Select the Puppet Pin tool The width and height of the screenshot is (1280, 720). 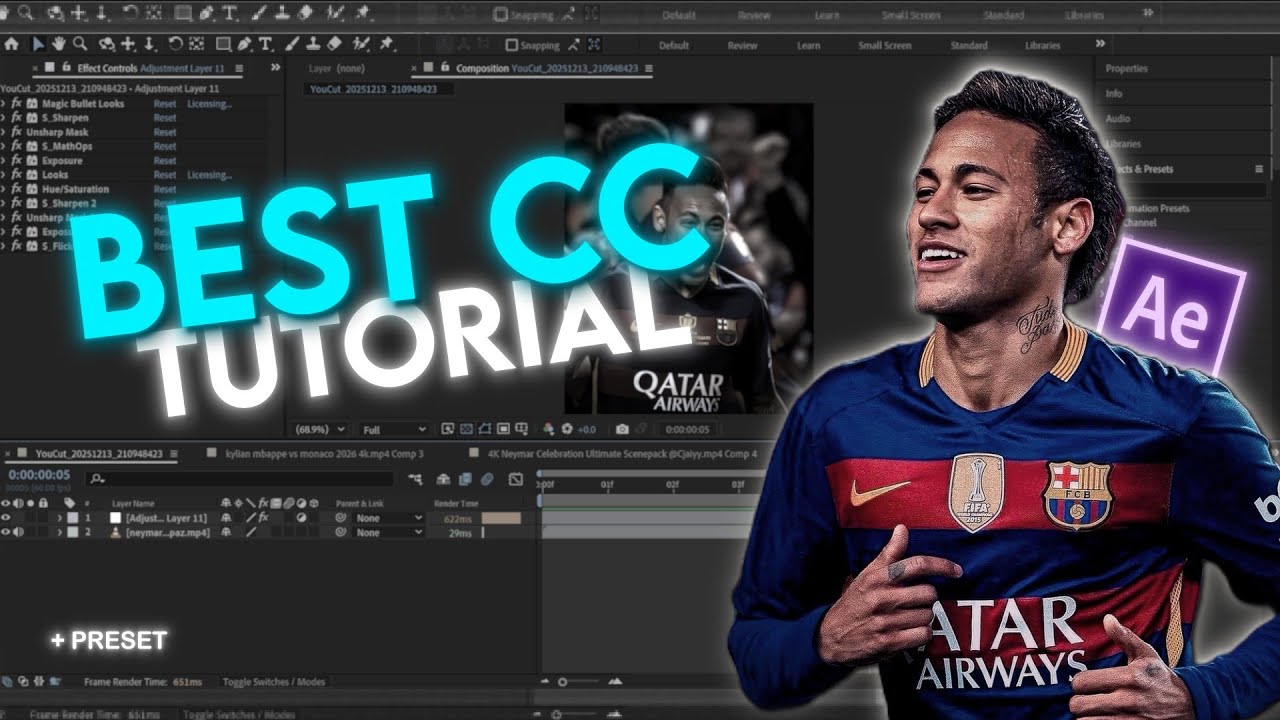[x=386, y=44]
